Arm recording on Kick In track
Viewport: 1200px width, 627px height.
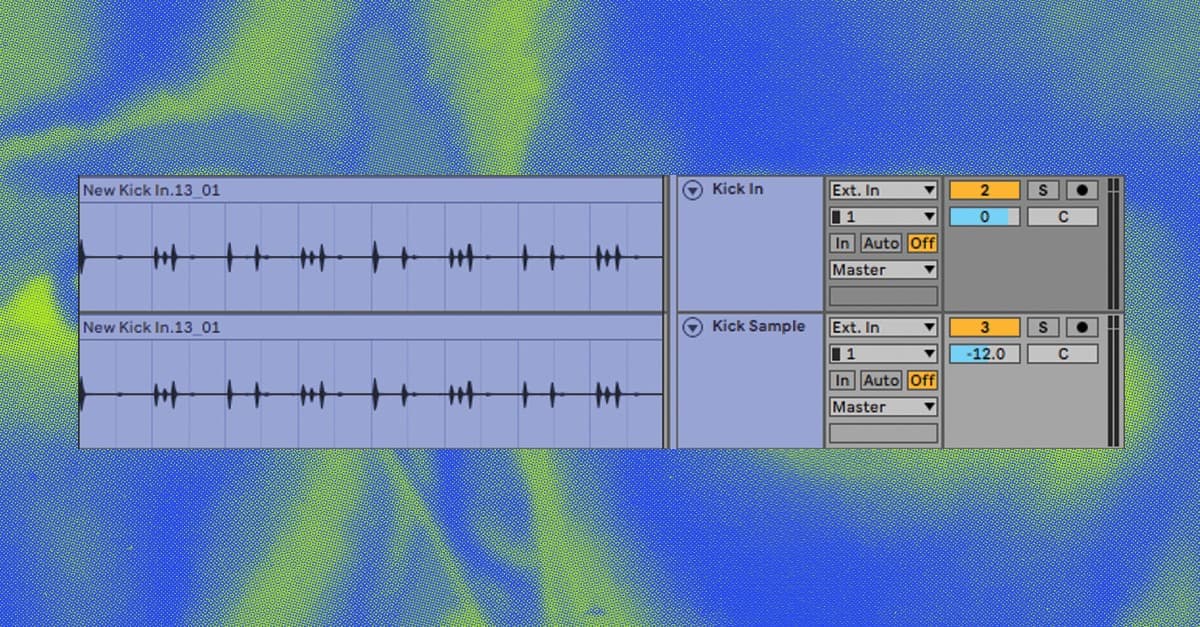pos(1081,190)
